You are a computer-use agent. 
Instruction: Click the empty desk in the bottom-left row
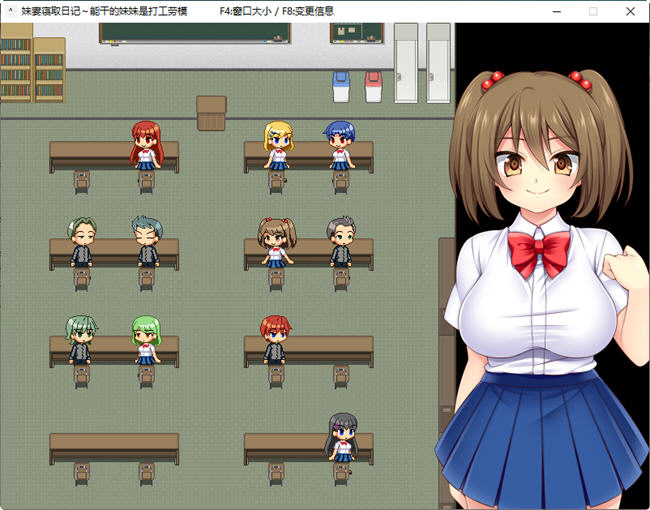pos(114,448)
